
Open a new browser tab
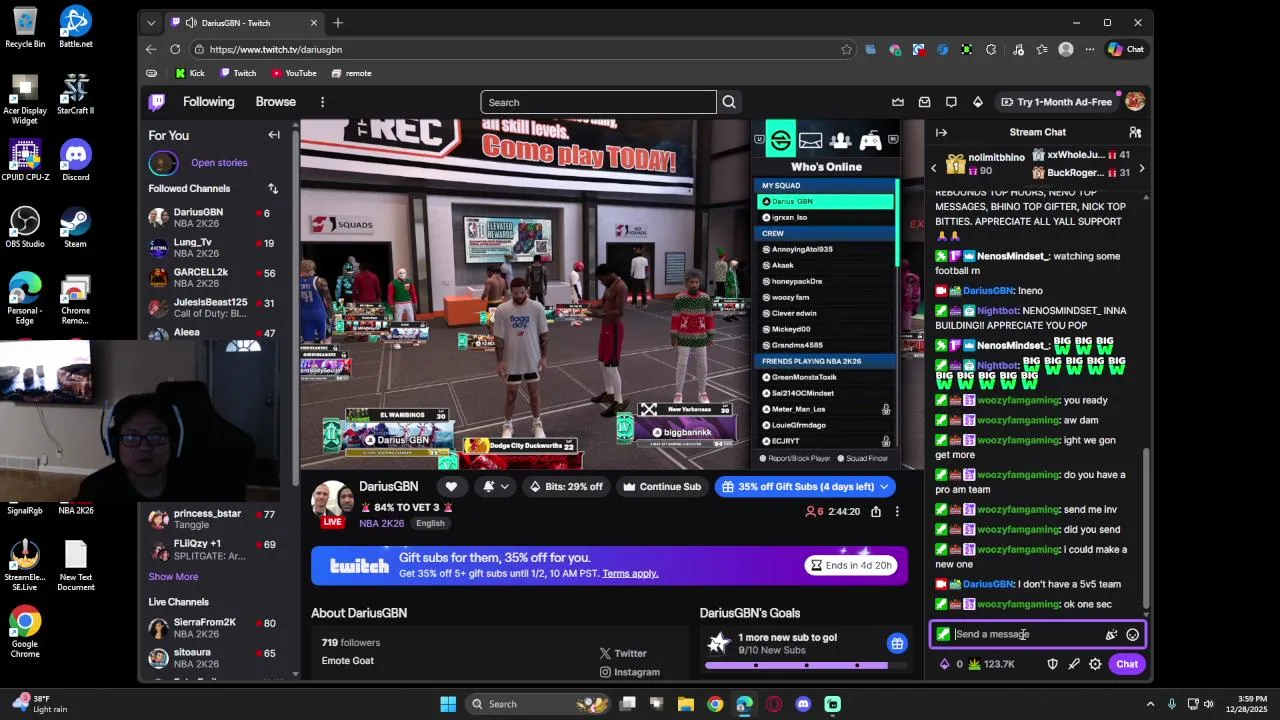click(x=338, y=23)
